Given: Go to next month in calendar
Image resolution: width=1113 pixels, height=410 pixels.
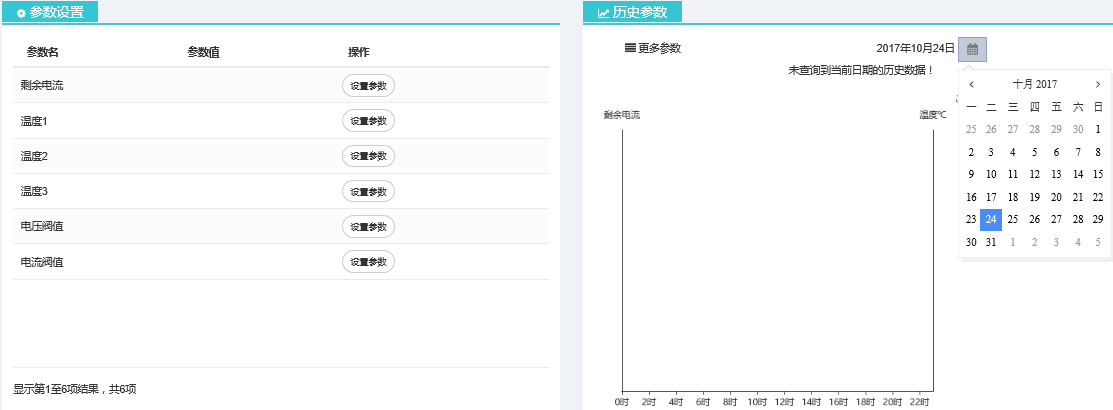Looking at the screenshot, I should click(x=1098, y=85).
